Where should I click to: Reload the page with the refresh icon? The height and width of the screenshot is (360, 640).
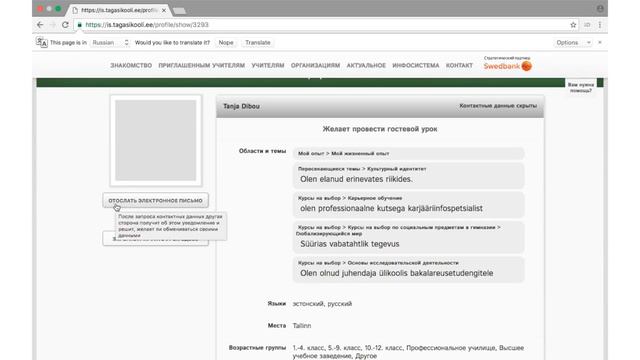click(65, 25)
